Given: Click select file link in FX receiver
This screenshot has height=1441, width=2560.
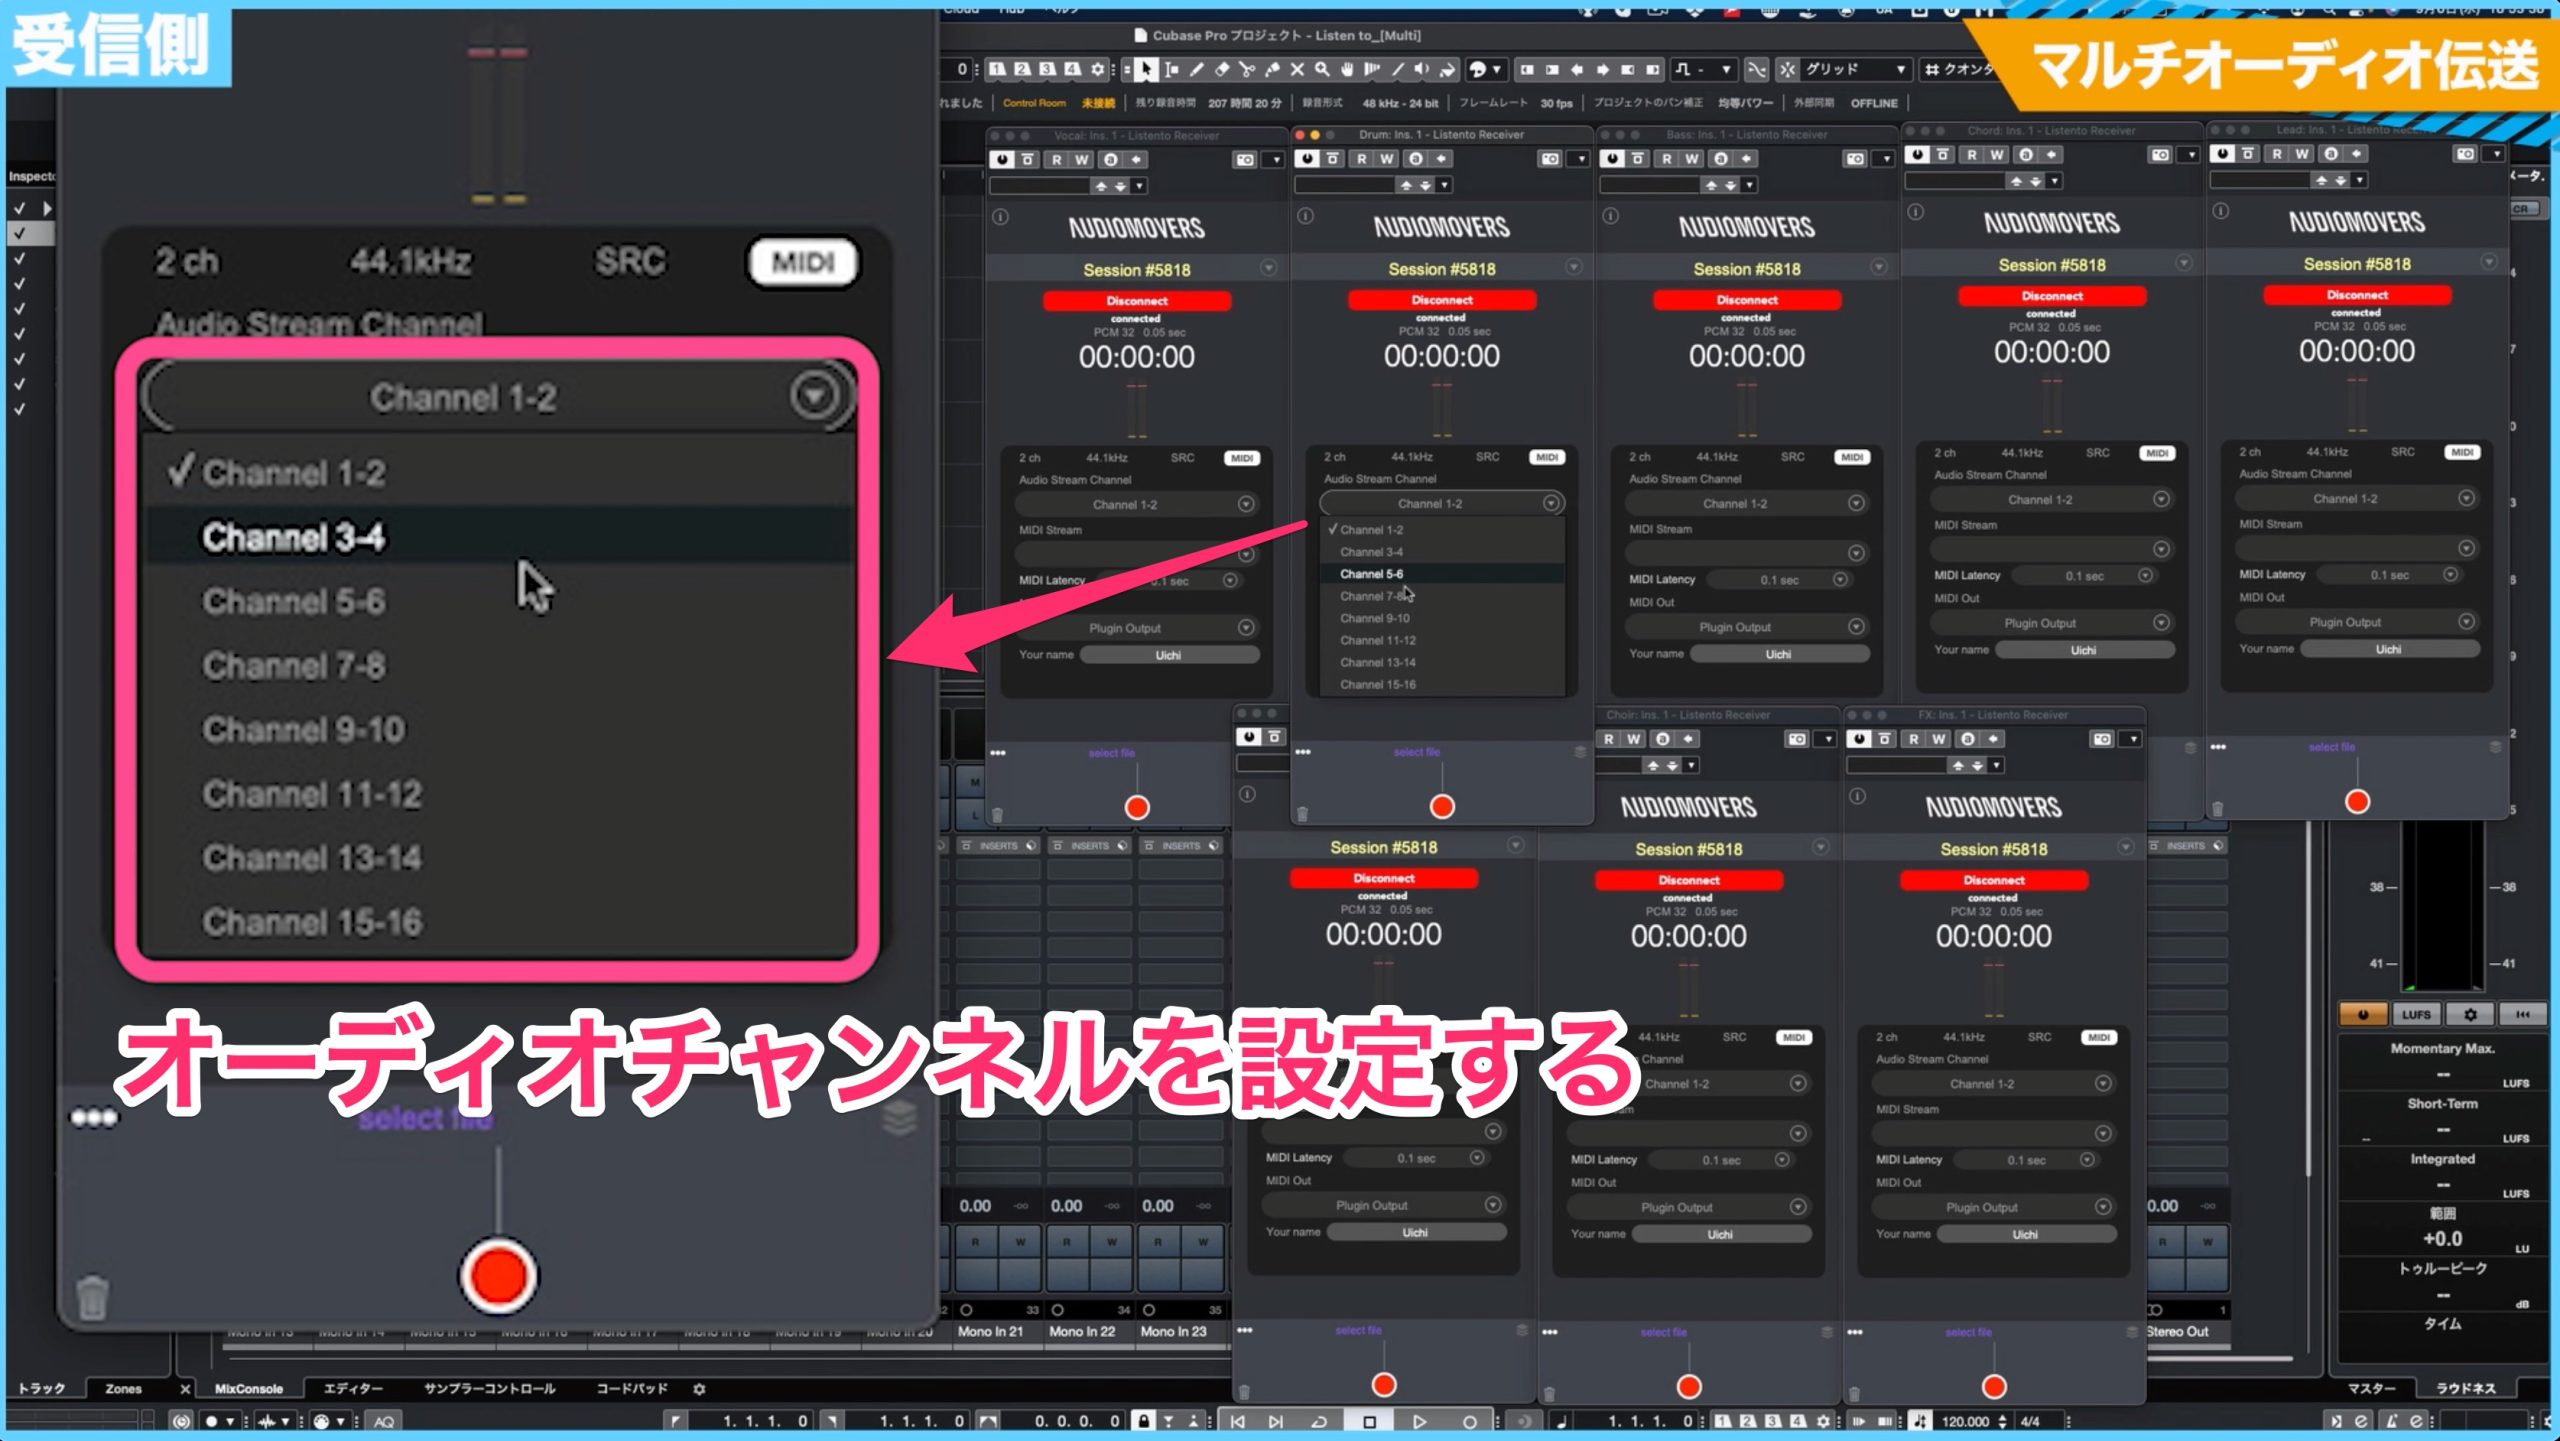Looking at the screenshot, I should (1968, 1332).
